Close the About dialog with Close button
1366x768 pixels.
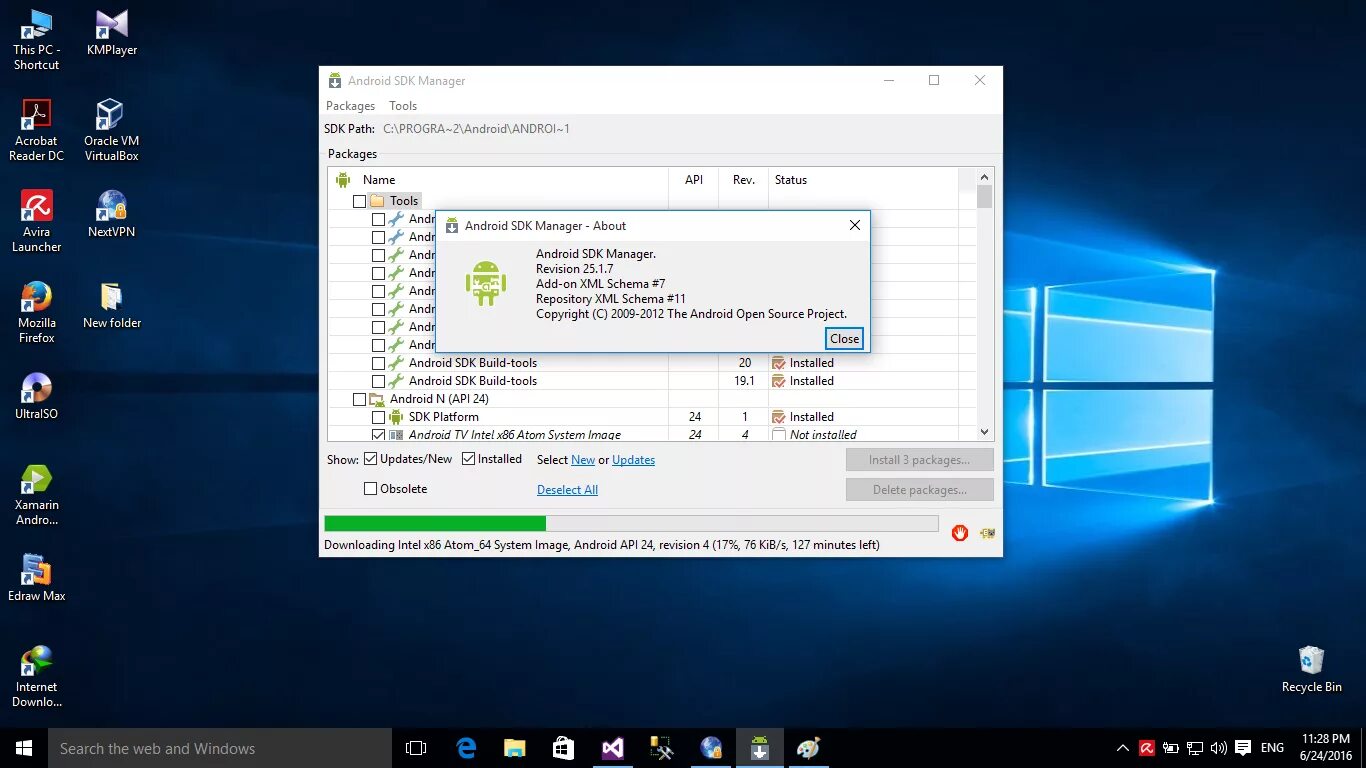pos(845,338)
